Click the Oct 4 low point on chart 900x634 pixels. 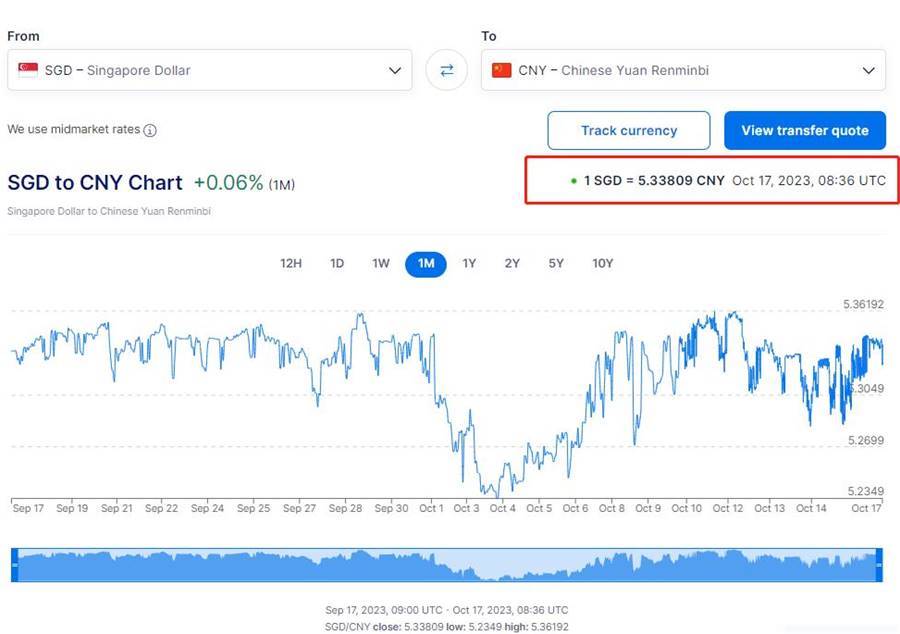pos(497,496)
